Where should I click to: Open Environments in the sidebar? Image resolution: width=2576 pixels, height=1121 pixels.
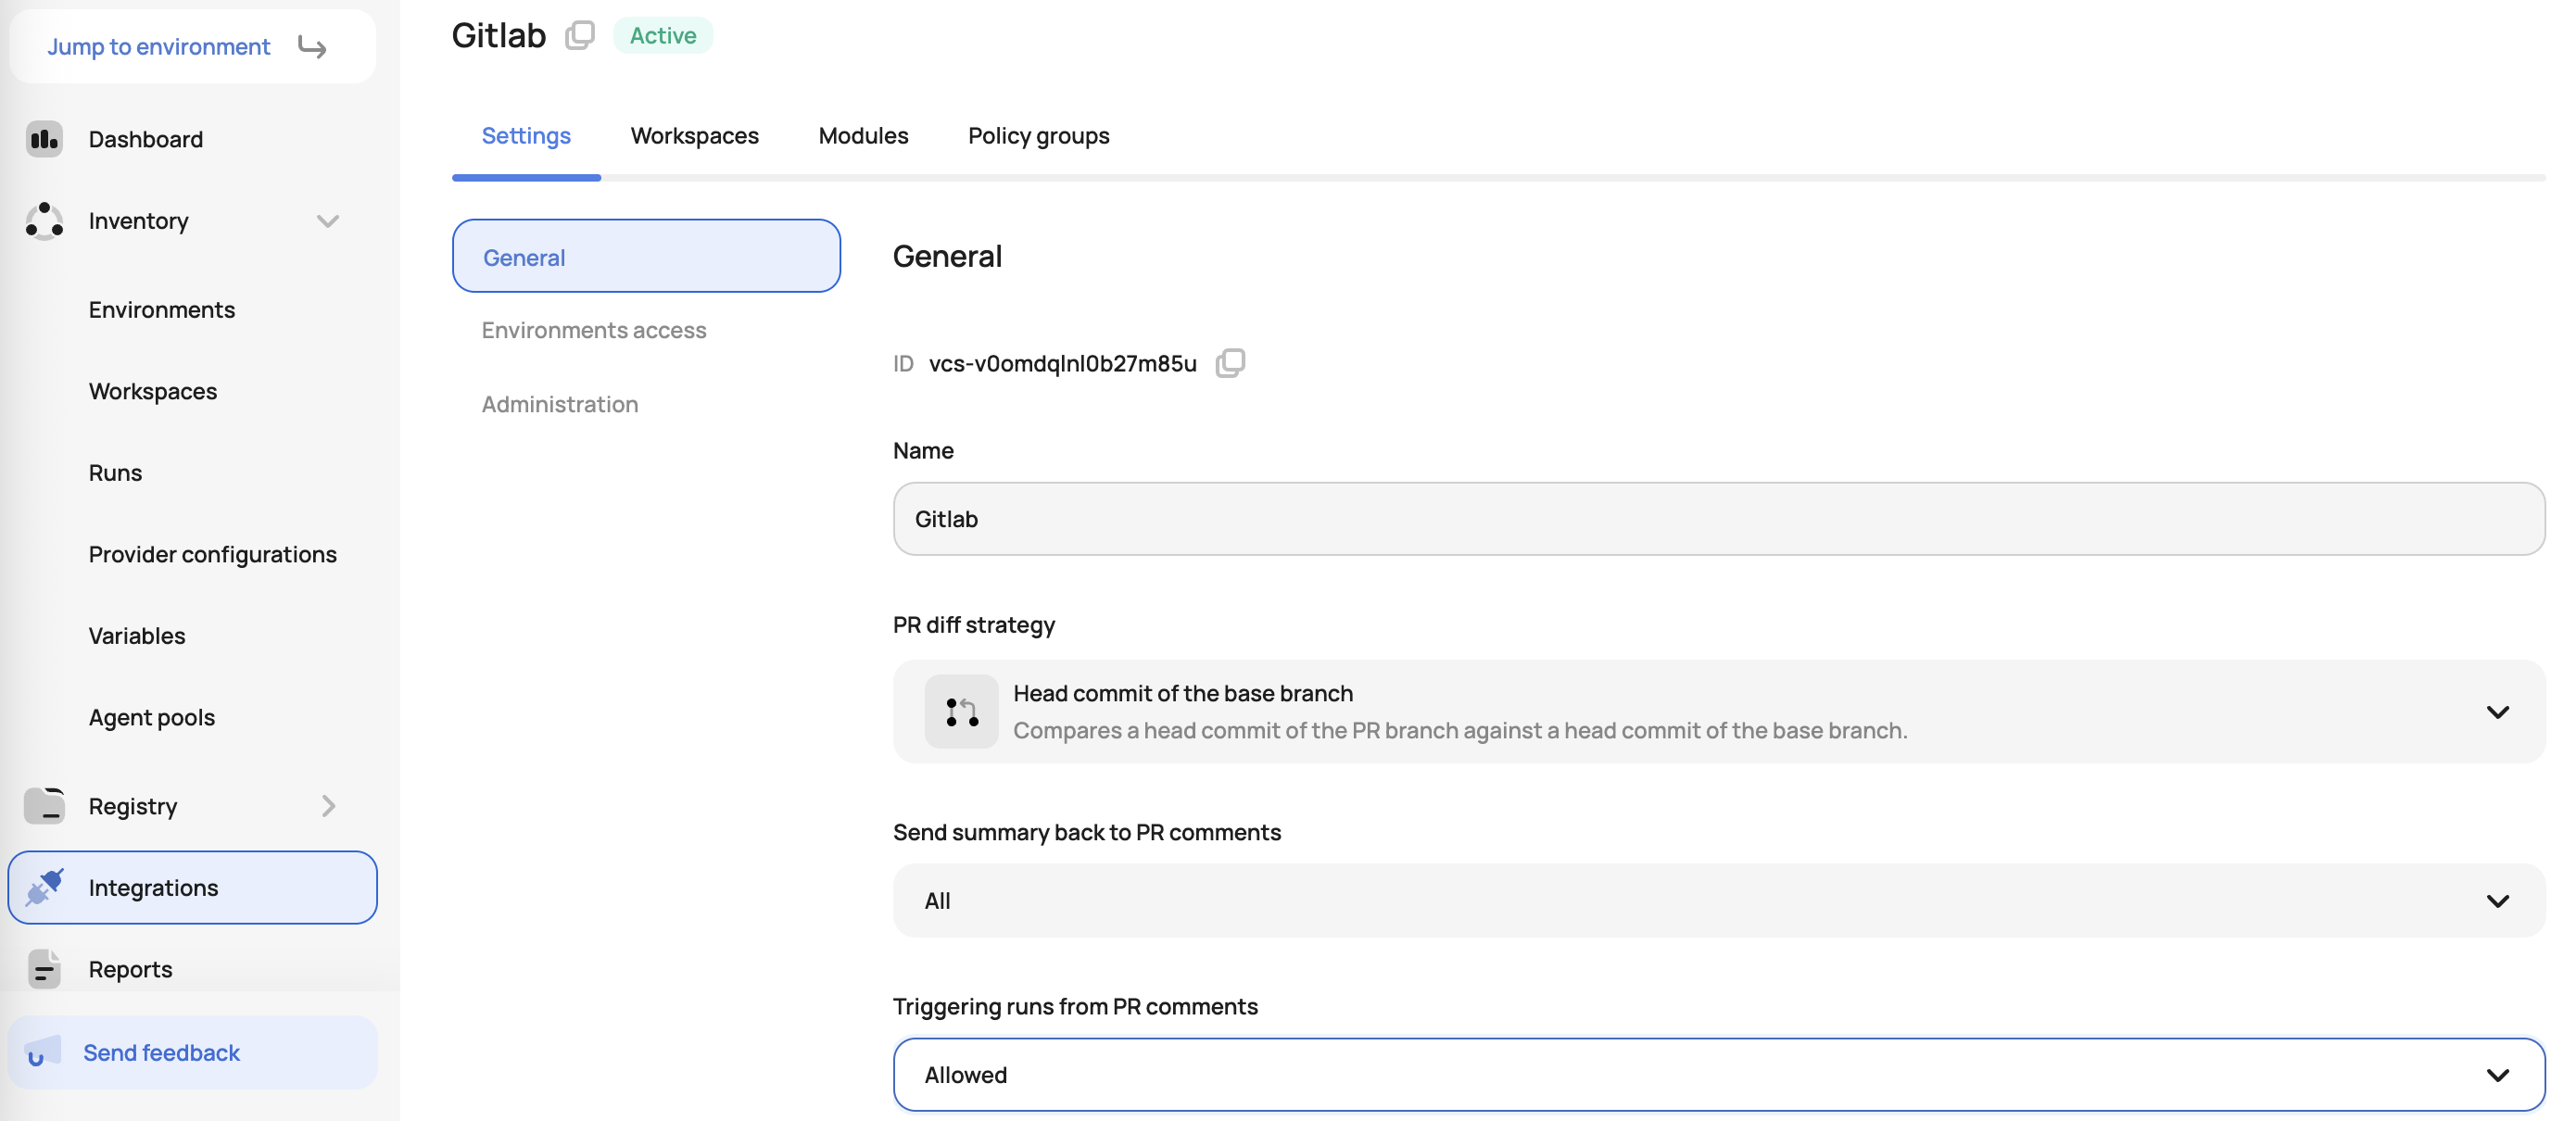(x=162, y=310)
